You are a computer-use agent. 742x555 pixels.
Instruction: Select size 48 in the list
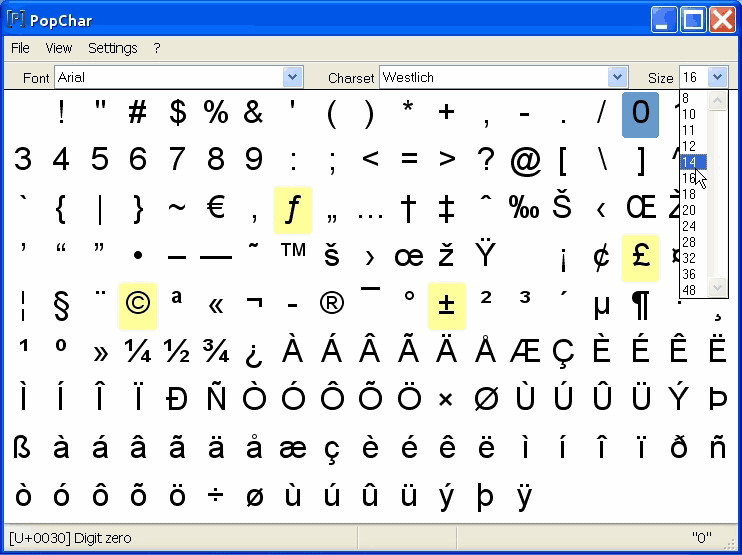point(694,290)
